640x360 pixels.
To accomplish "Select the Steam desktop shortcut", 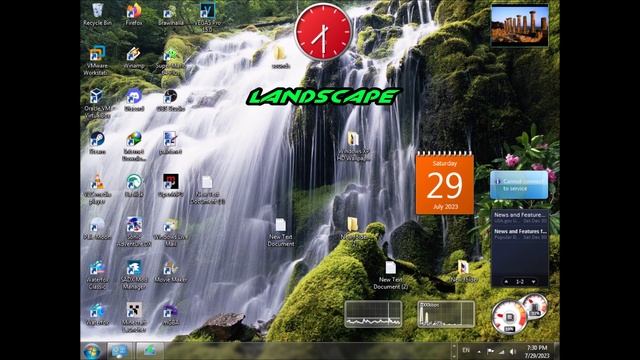I will tap(97, 143).
